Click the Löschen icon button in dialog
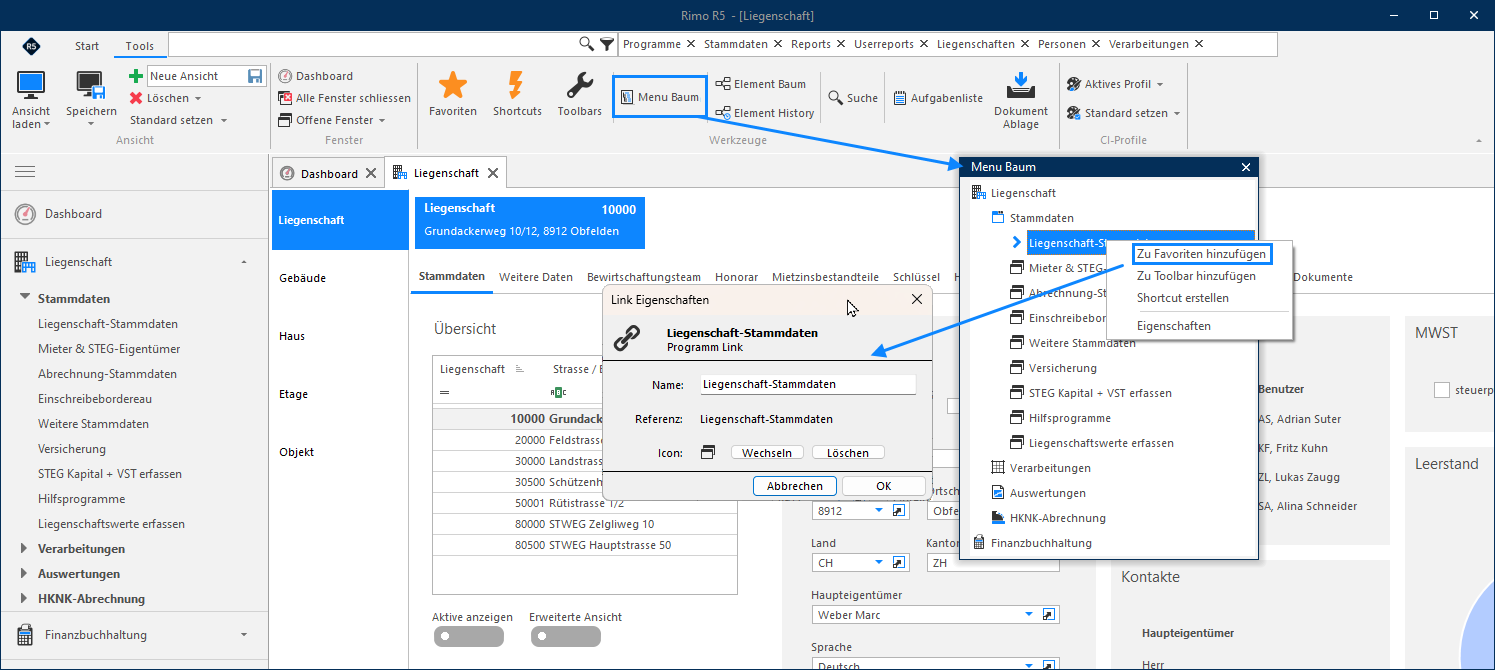The height and width of the screenshot is (670, 1495). [848, 453]
